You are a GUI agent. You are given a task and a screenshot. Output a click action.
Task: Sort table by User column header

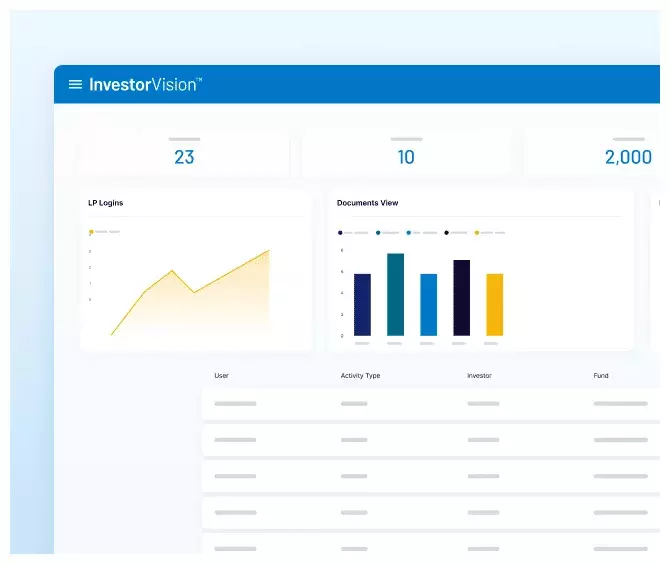tap(222, 376)
